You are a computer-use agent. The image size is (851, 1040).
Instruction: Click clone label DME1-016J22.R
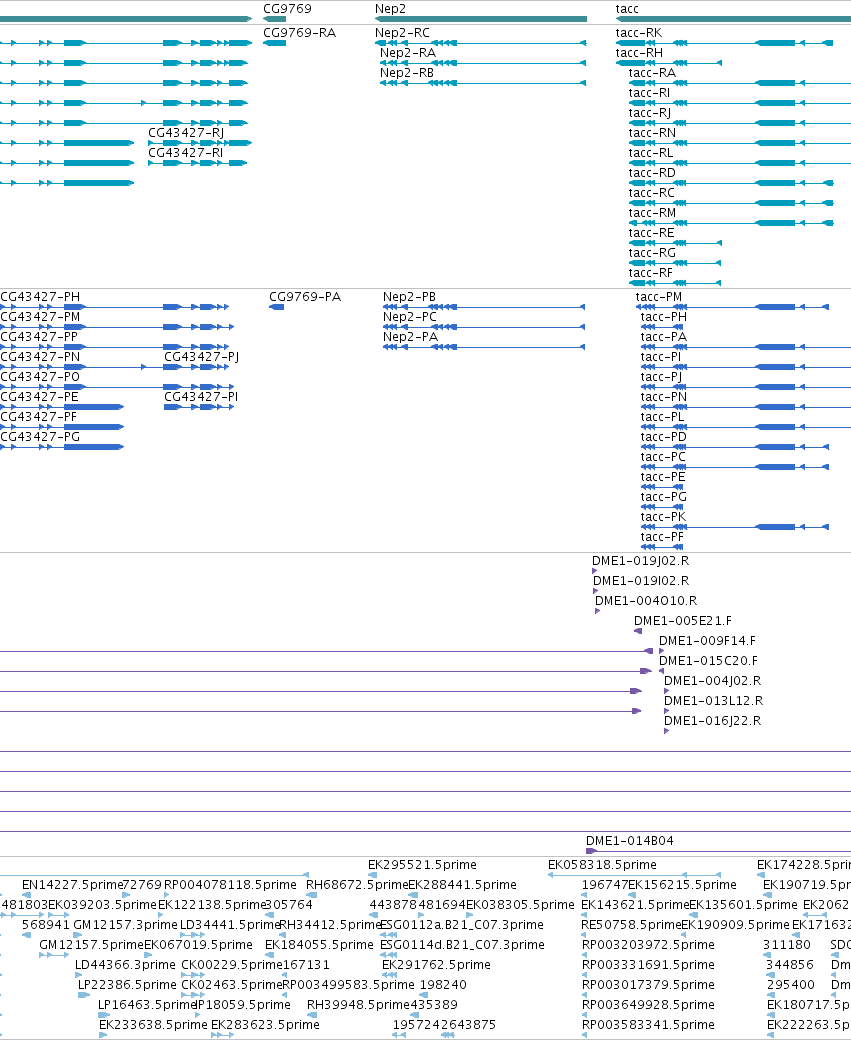(712, 720)
